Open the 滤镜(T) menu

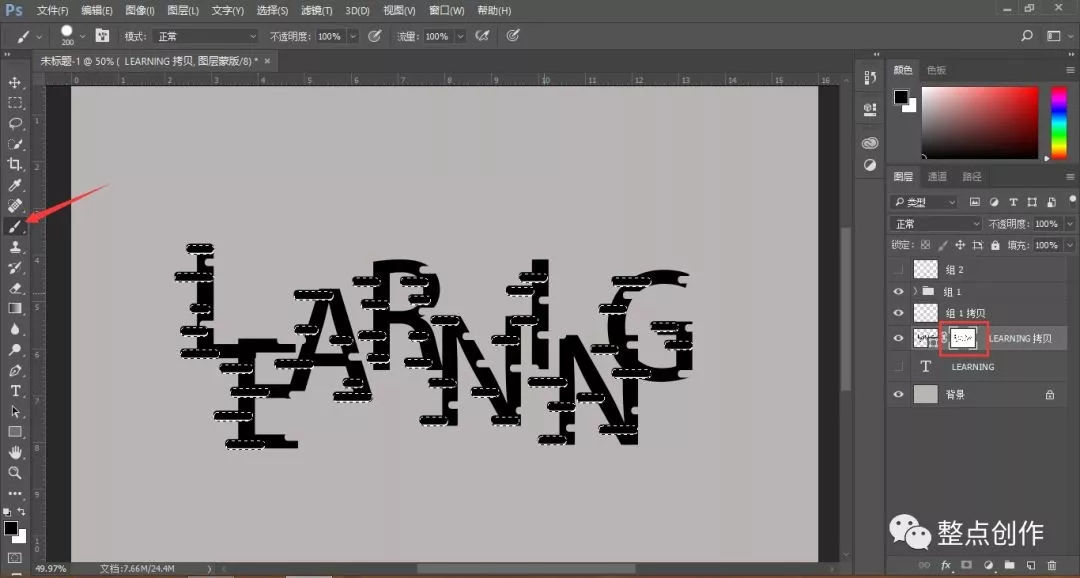[x=317, y=10]
